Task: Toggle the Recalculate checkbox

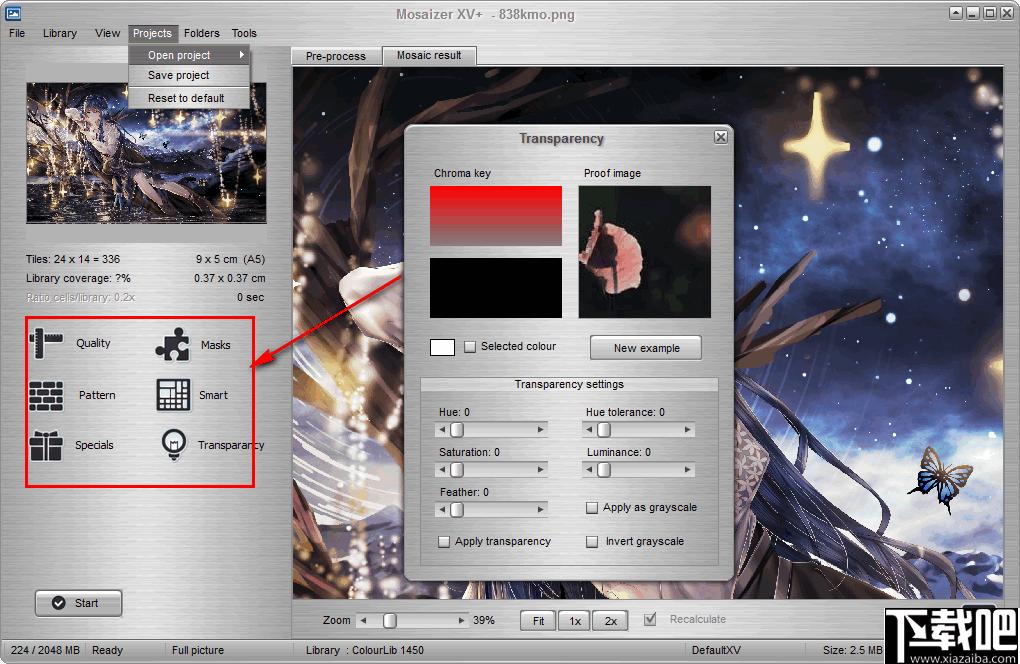Action: point(650,619)
